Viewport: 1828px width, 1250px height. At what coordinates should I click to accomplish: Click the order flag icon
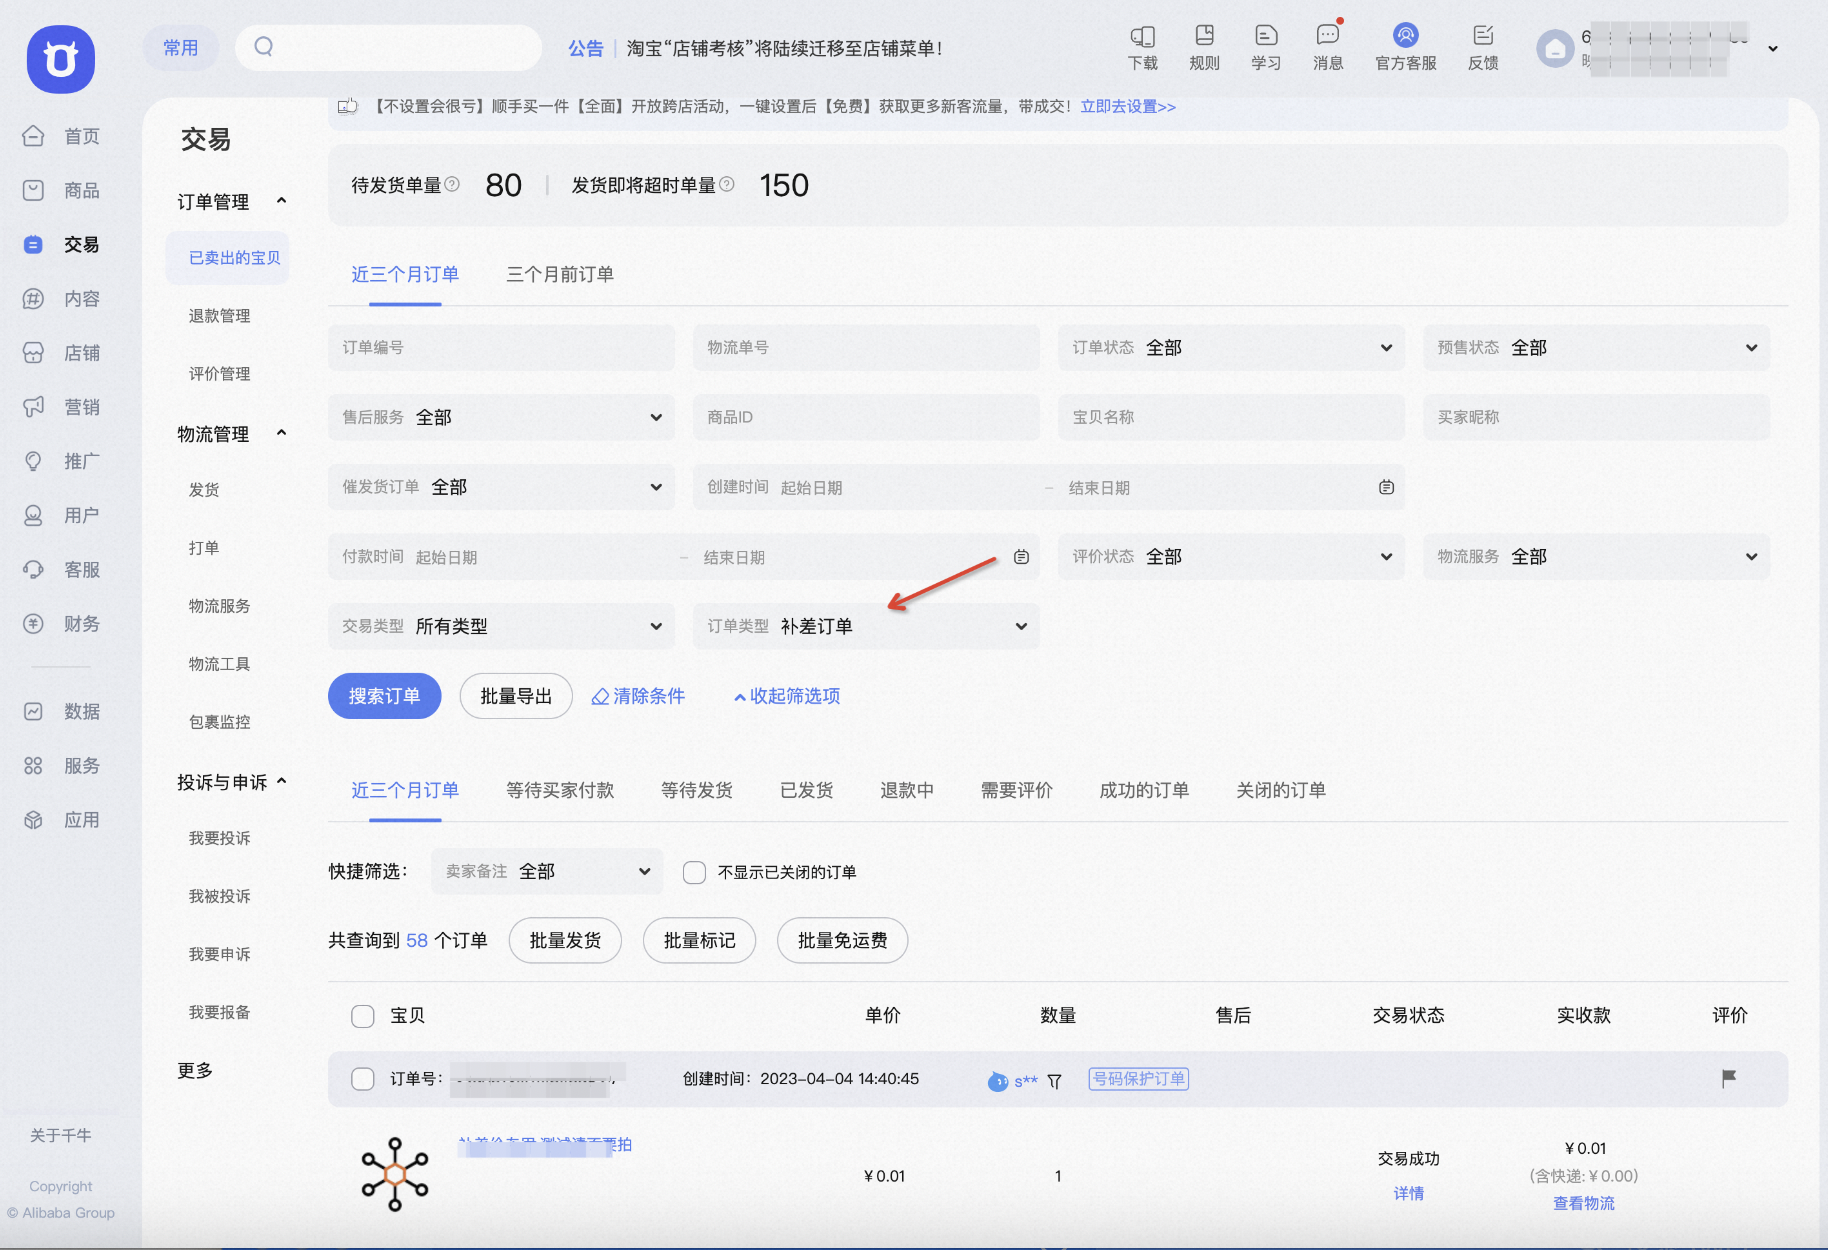[x=1729, y=1078]
